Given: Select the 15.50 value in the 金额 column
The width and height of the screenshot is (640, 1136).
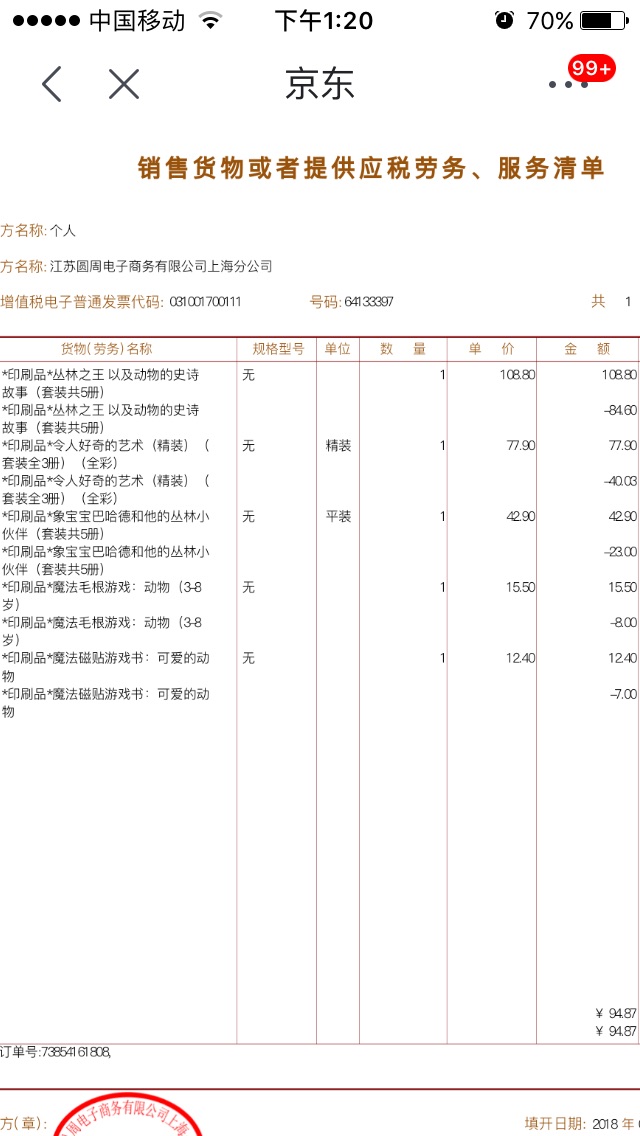Looking at the screenshot, I should [623, 587].
